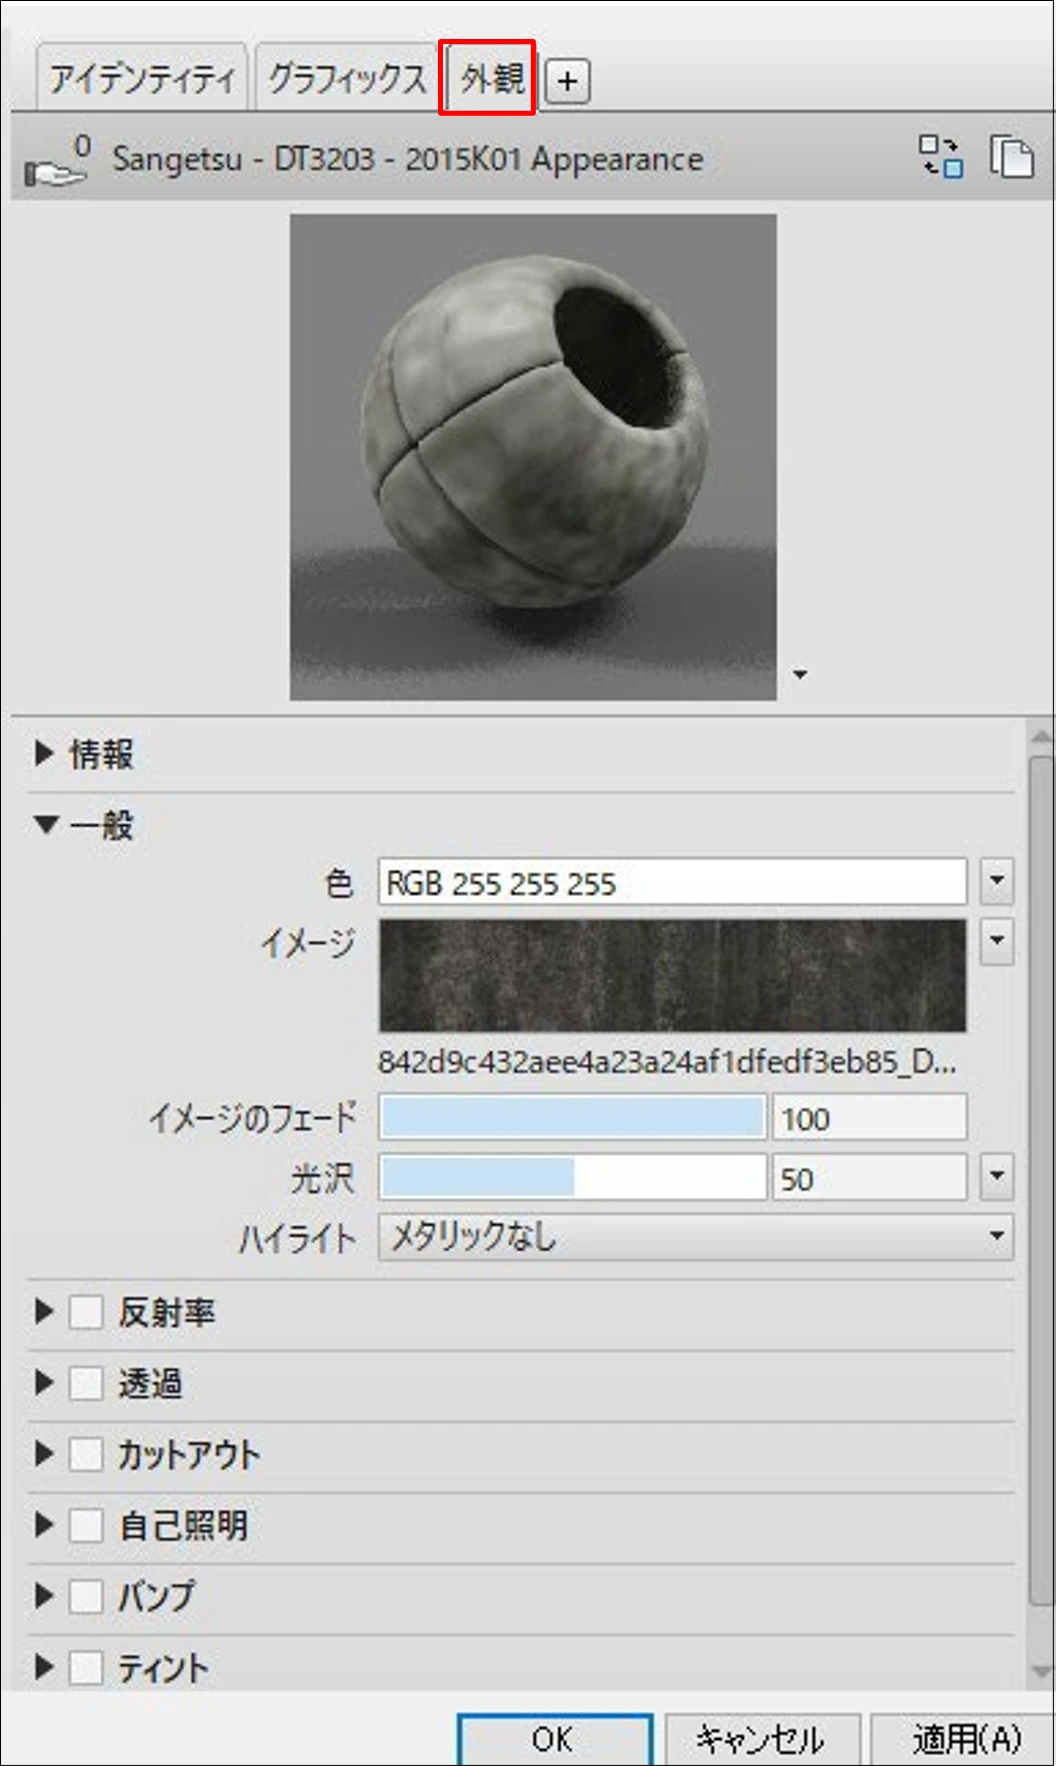Click the properties panel vertical scrollbar

point(1041,1179)
